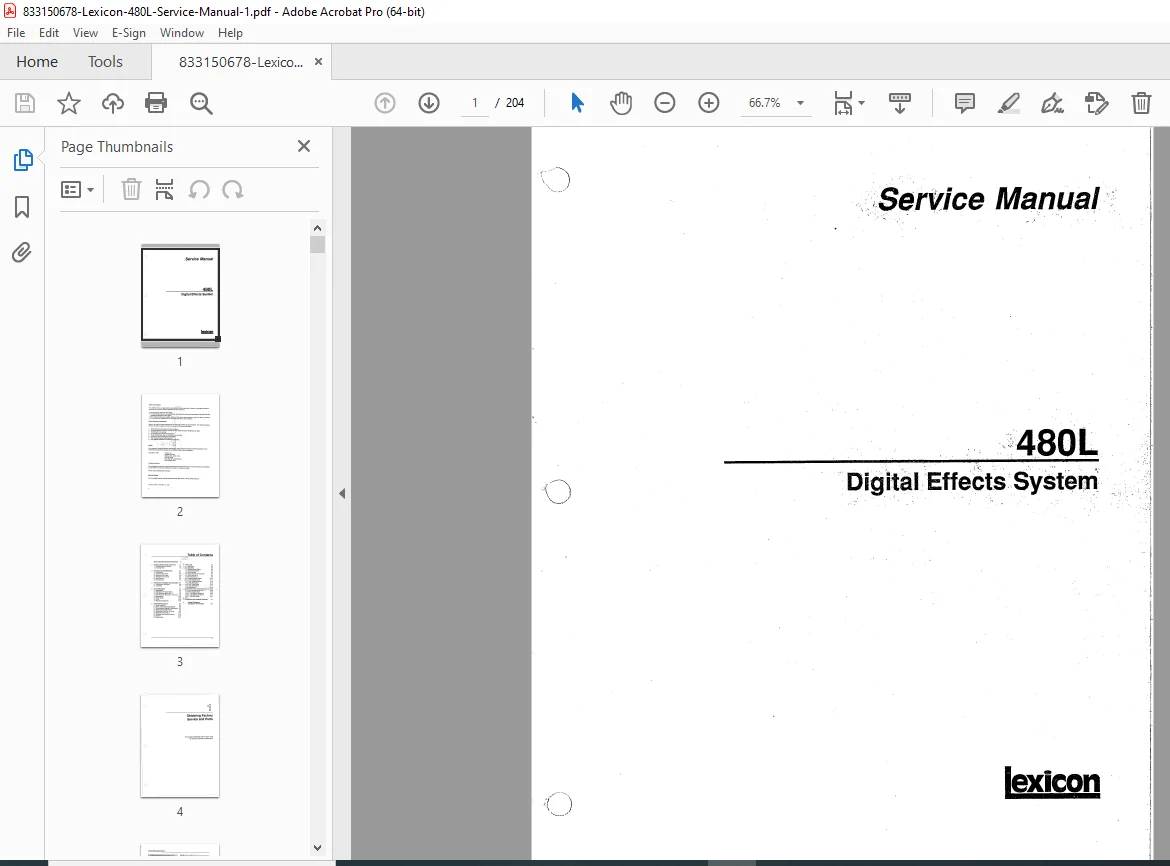Click the page number field

tap(475, 103)
